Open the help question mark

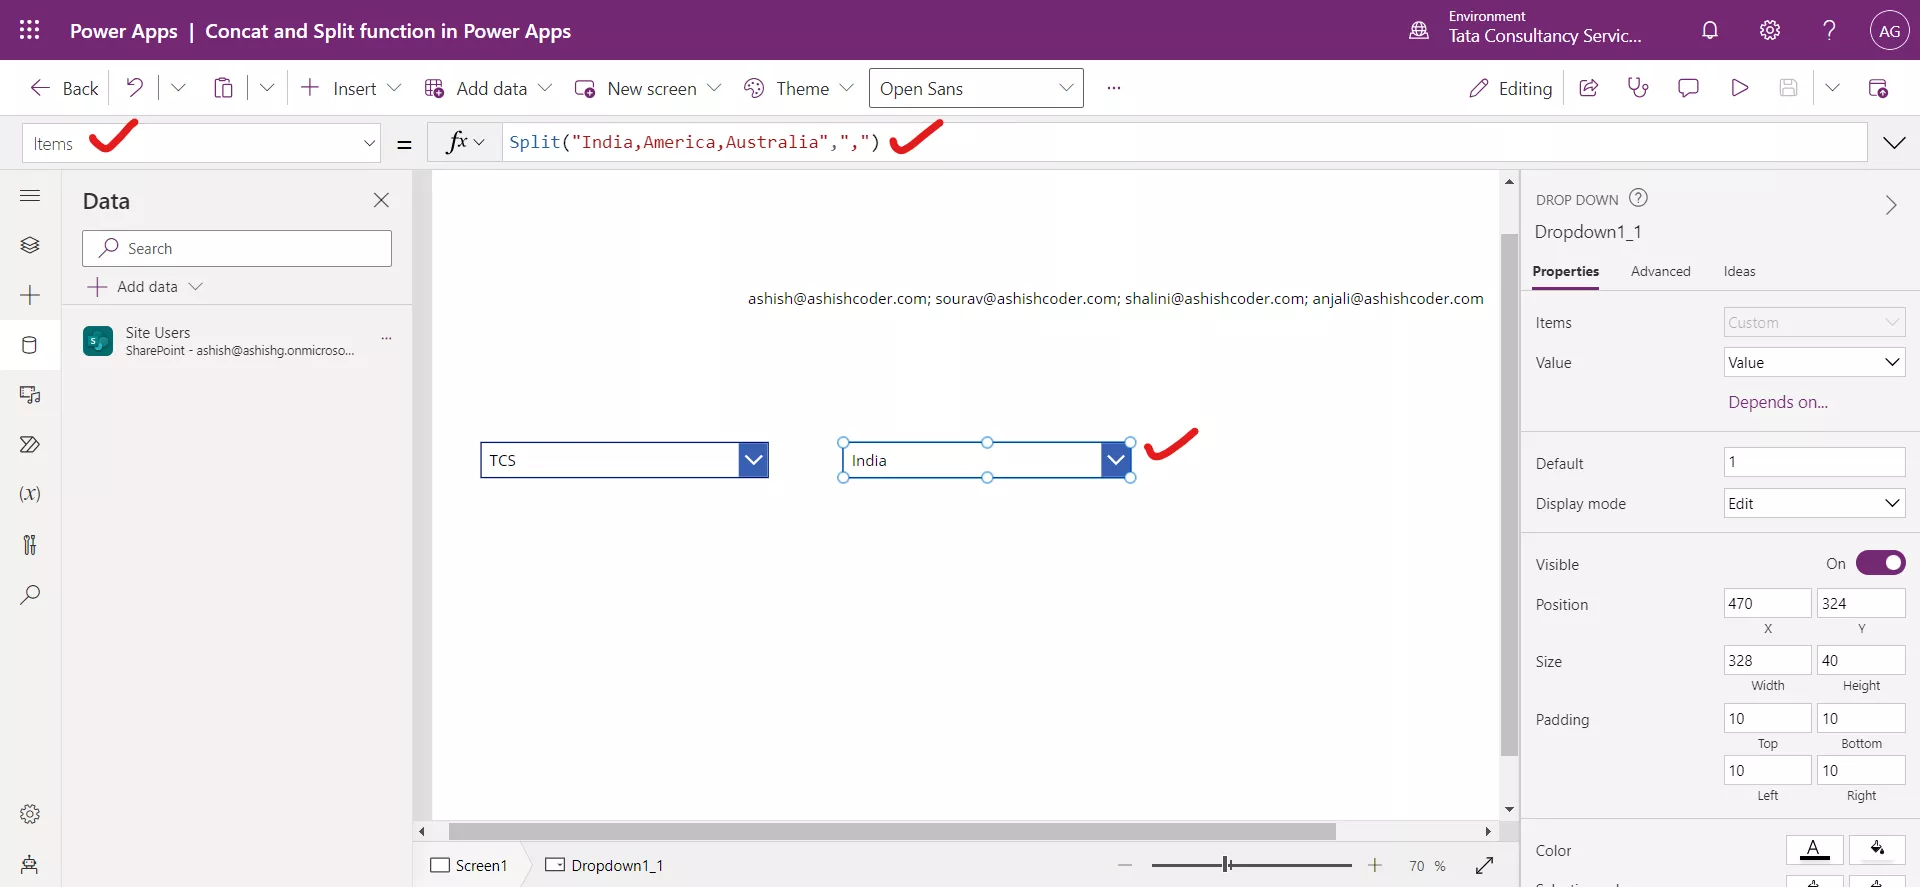[x=1829, y=30]
